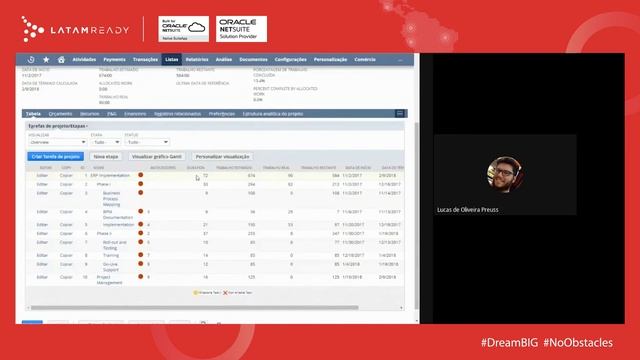Click the right arrow of horizontal scrollbar

pos(402,308)
